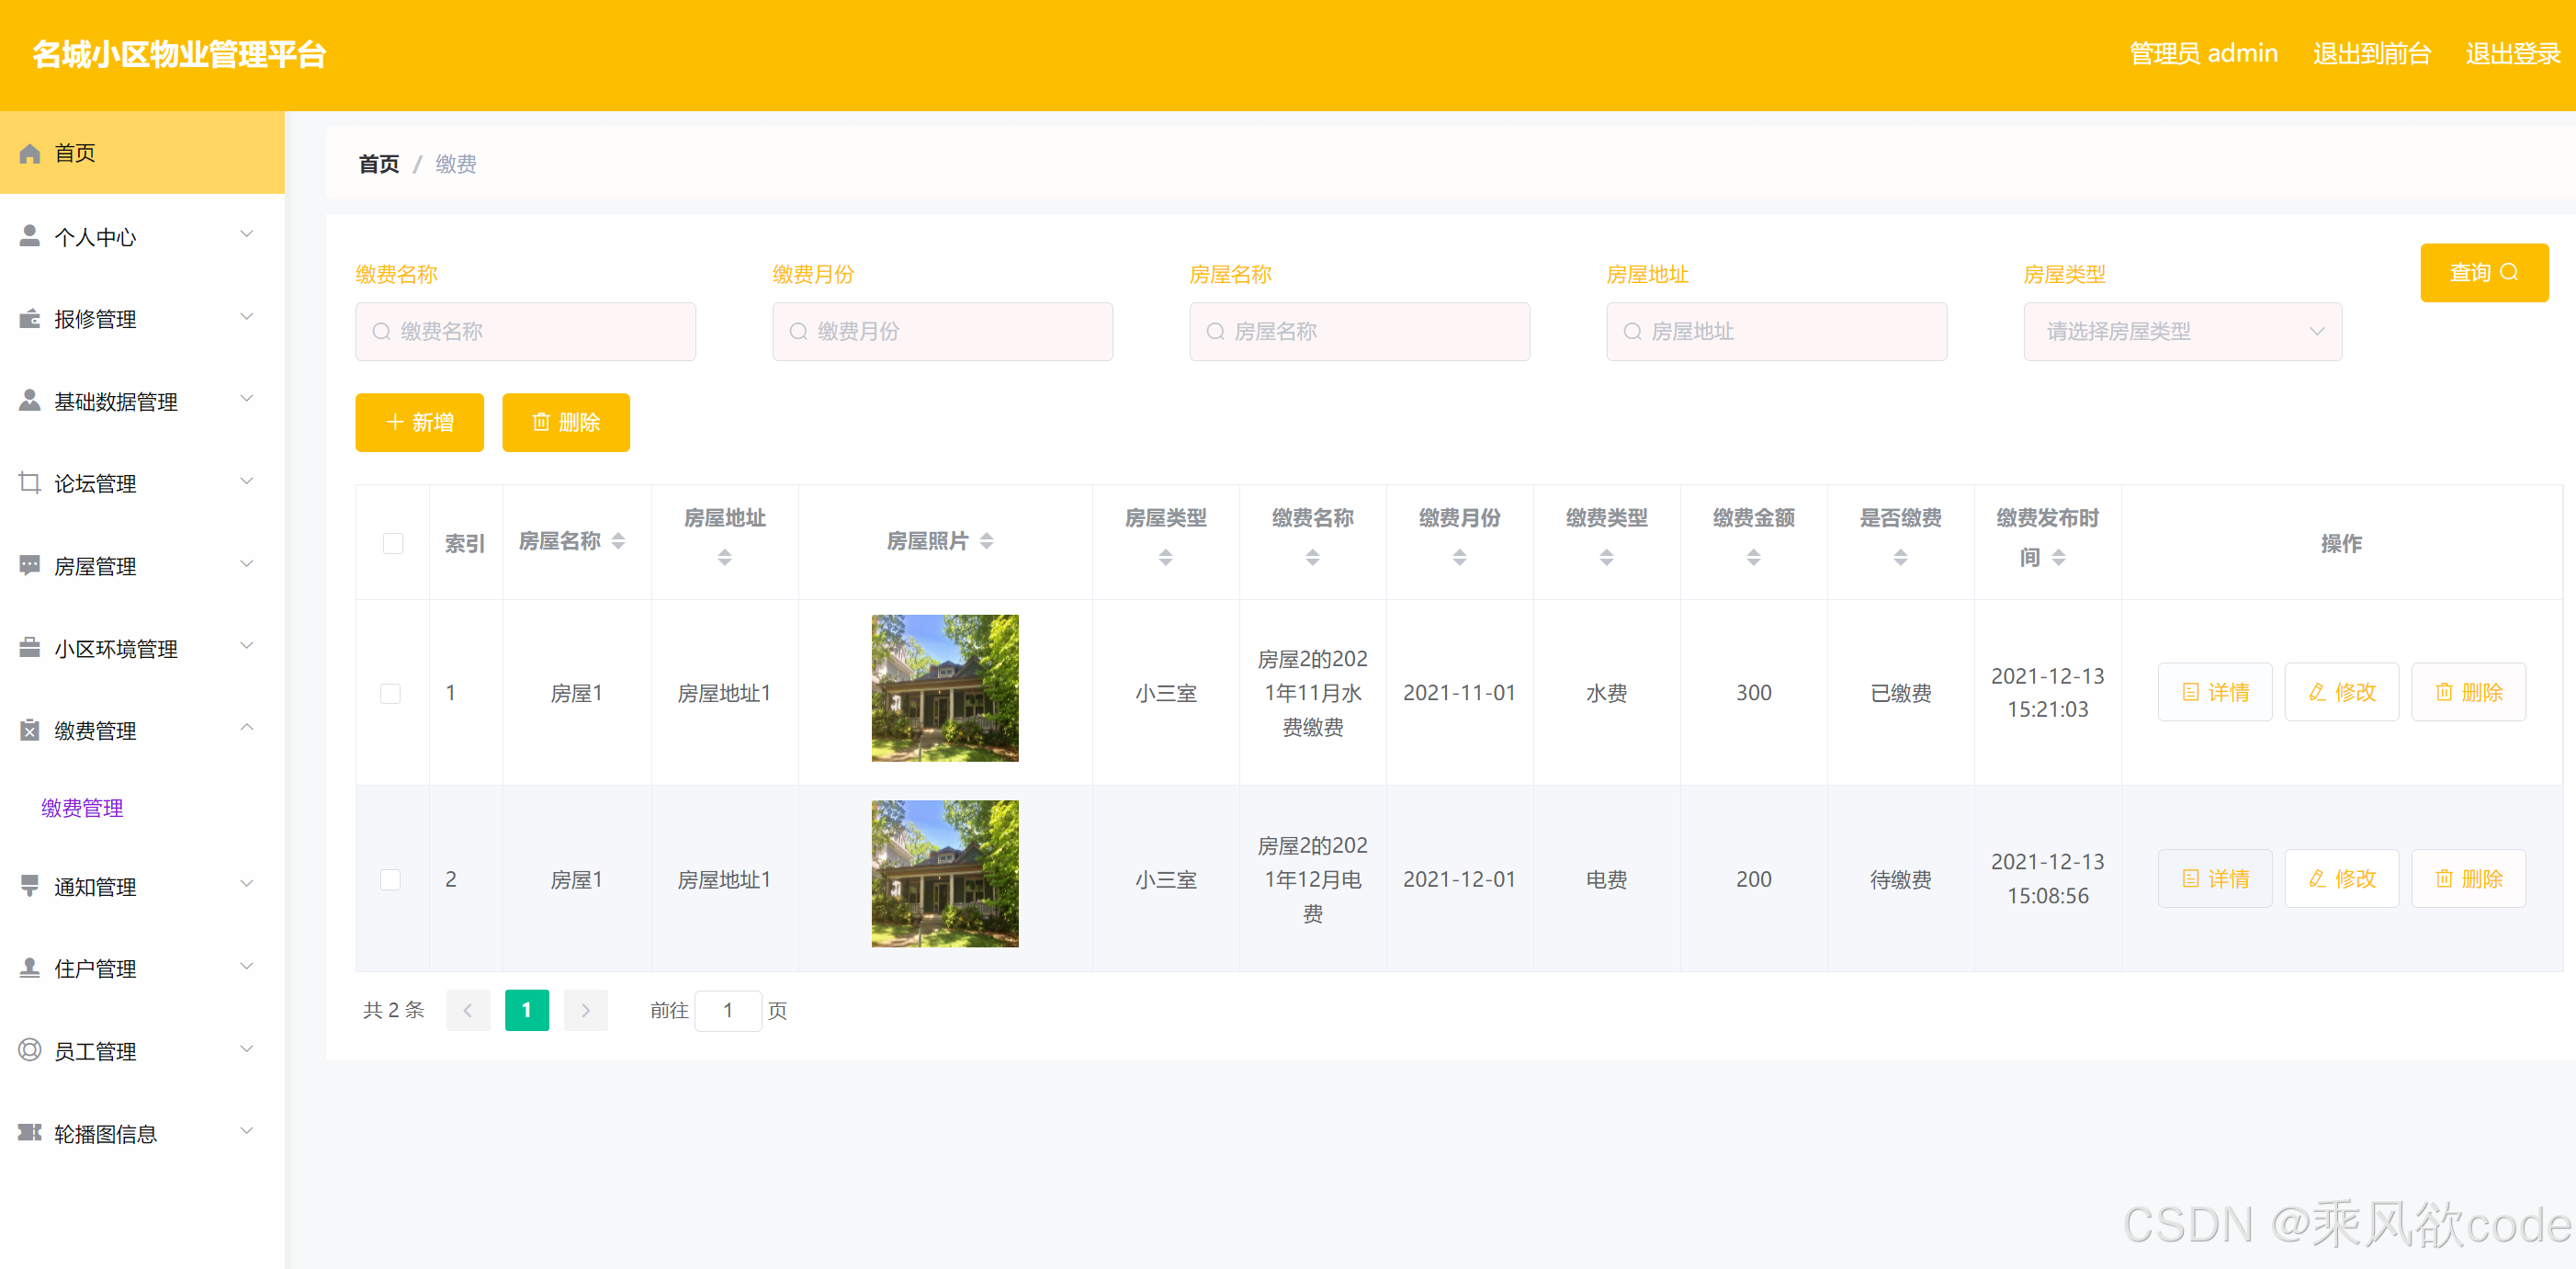
Task: Click the 查询 search button
Action: click(2483, 273)
